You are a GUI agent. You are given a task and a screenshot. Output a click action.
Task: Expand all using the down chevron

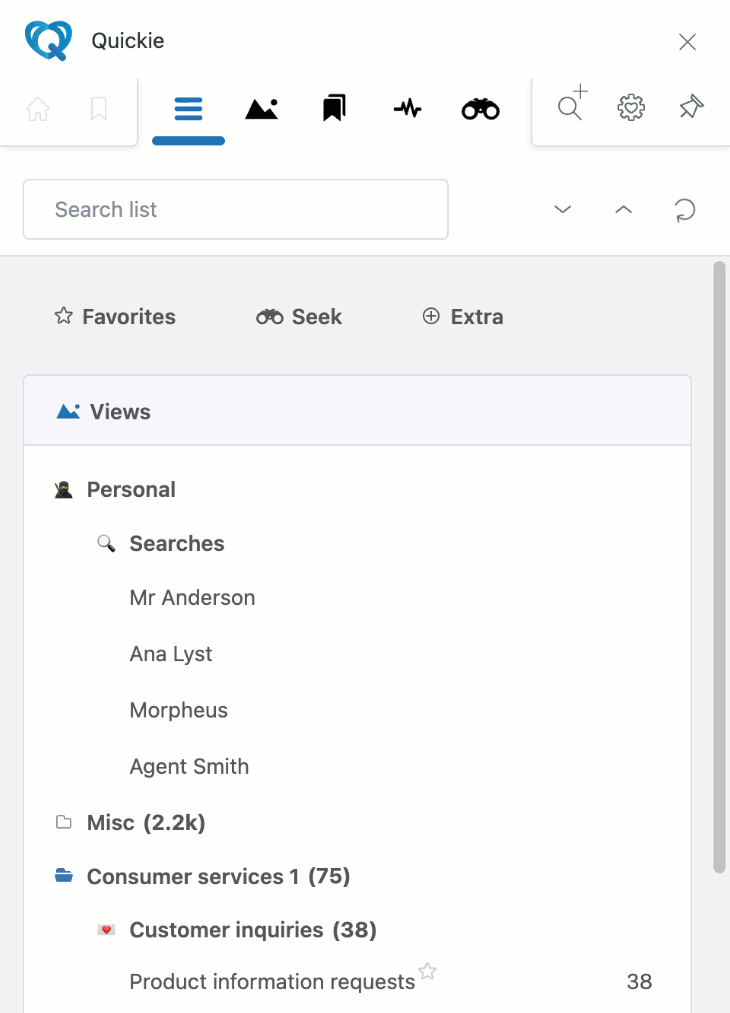point(563,209)
